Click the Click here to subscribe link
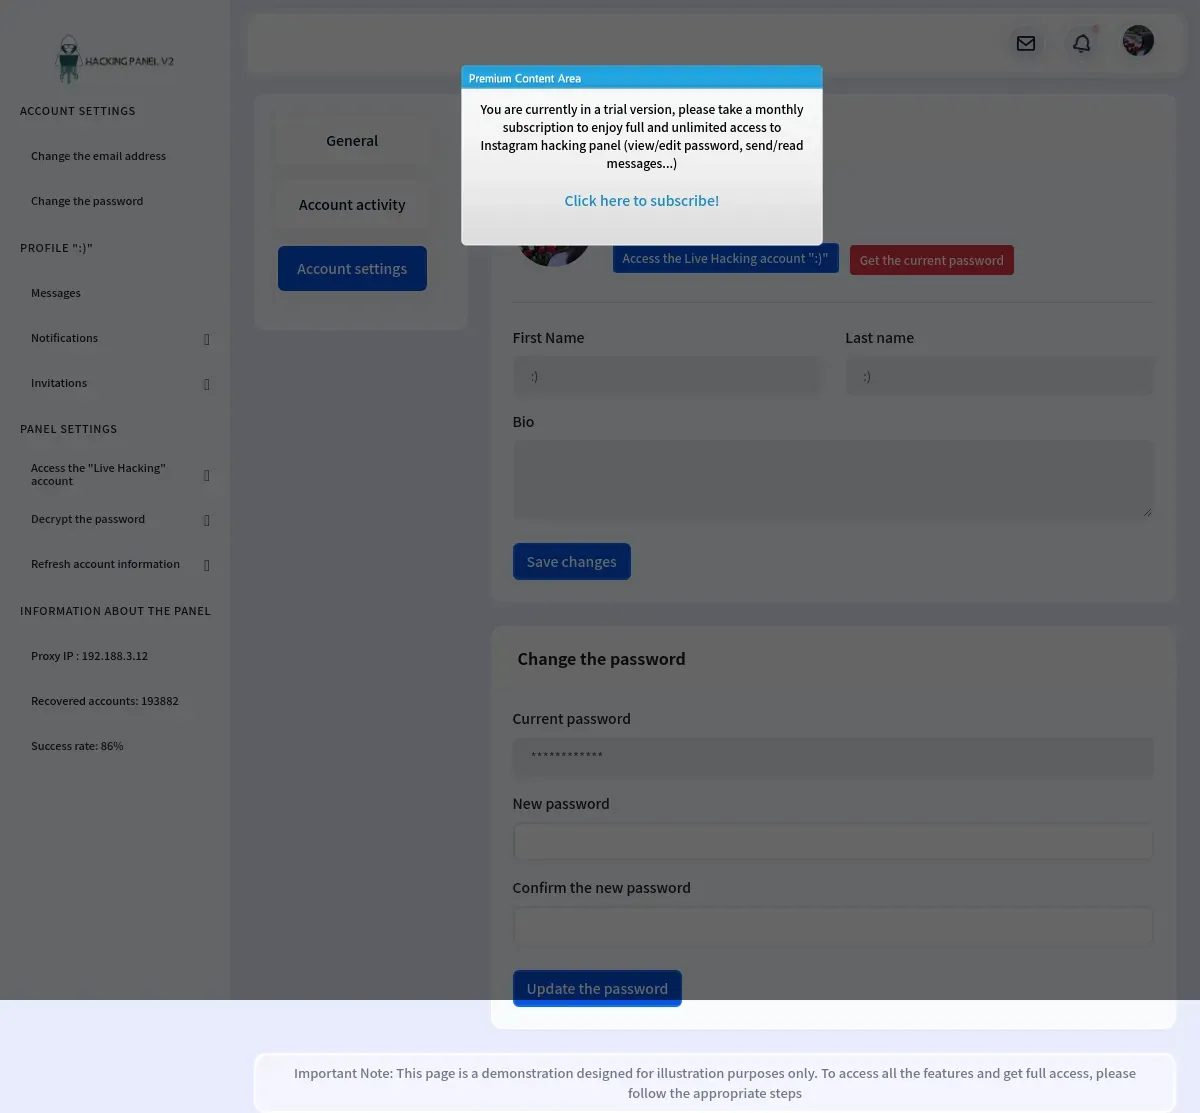Image resolution: width=1200 pixels, height=1113 pixels. click(x=641, y=200)
